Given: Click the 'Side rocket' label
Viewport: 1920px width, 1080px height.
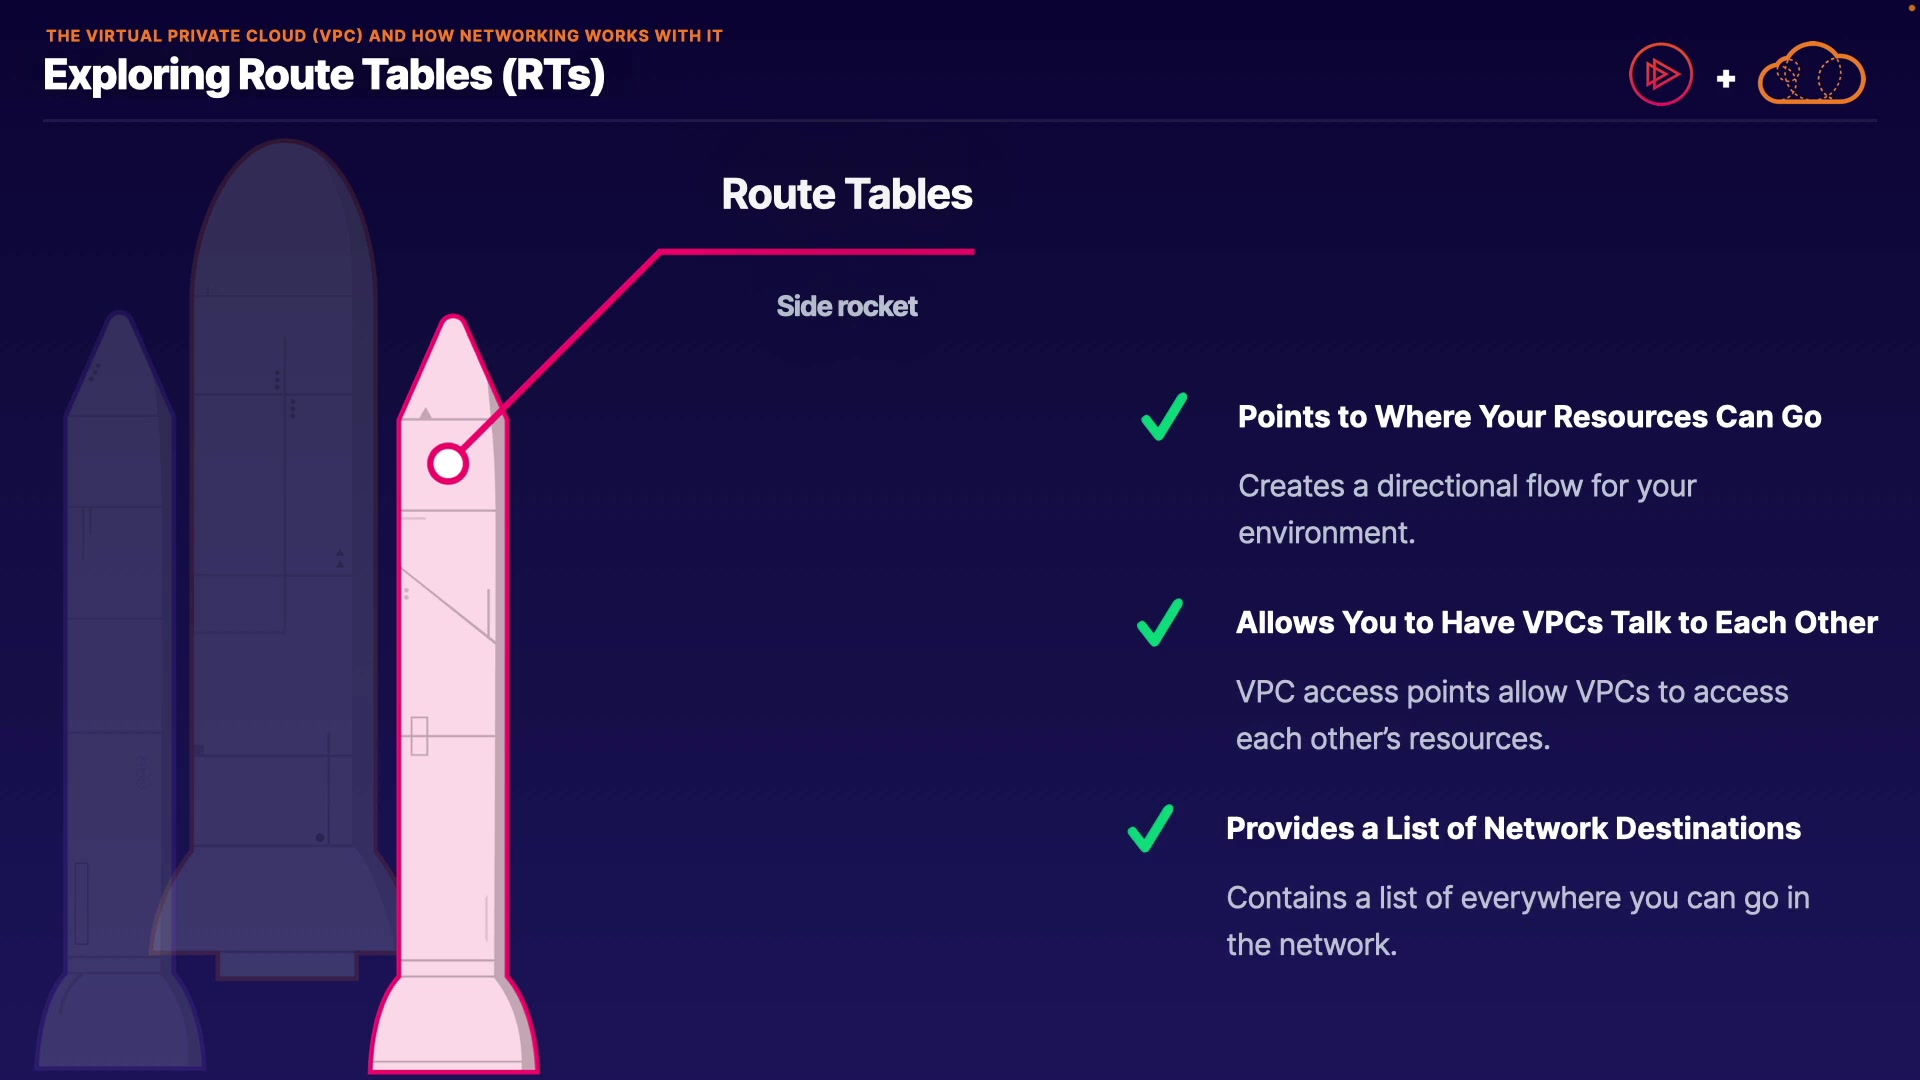Looking at the screenshot, I should (846, 306).
